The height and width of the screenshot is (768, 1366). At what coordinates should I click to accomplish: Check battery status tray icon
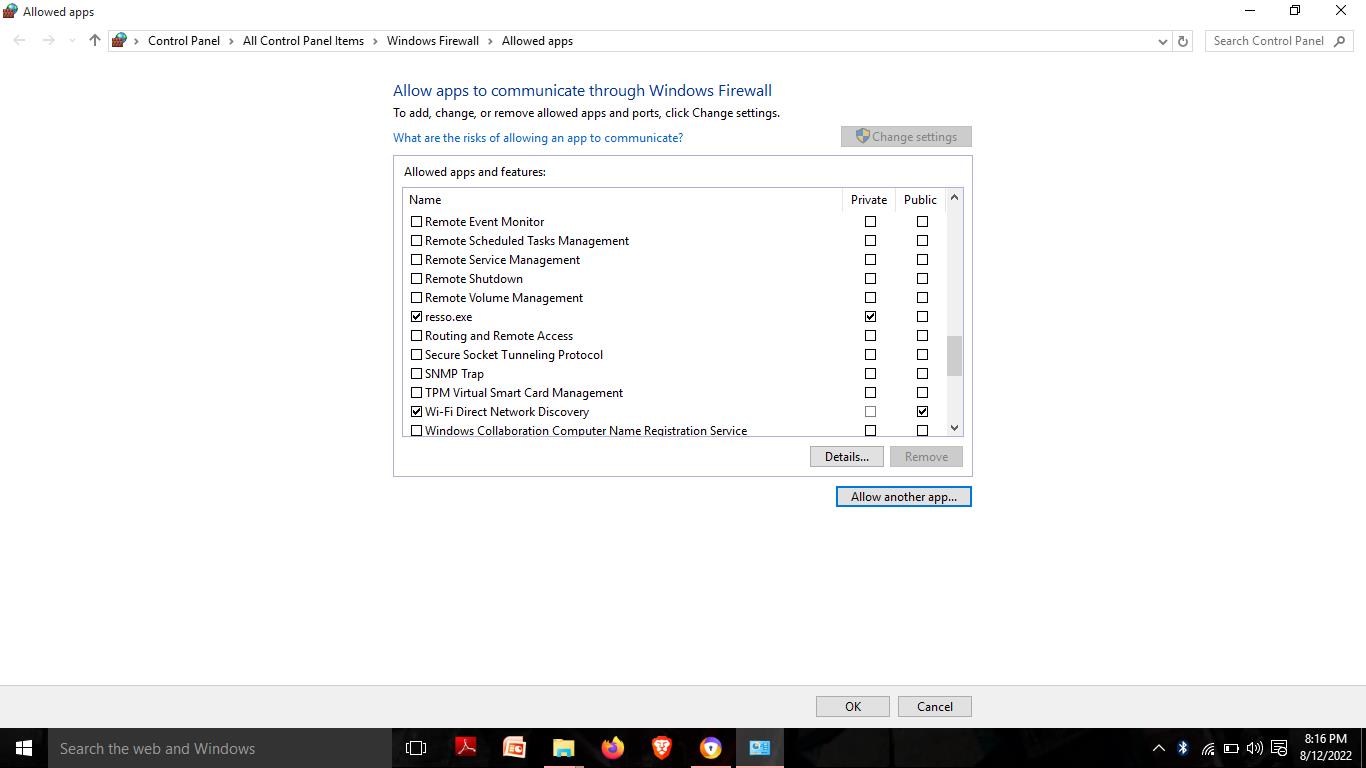[1231, 748]
